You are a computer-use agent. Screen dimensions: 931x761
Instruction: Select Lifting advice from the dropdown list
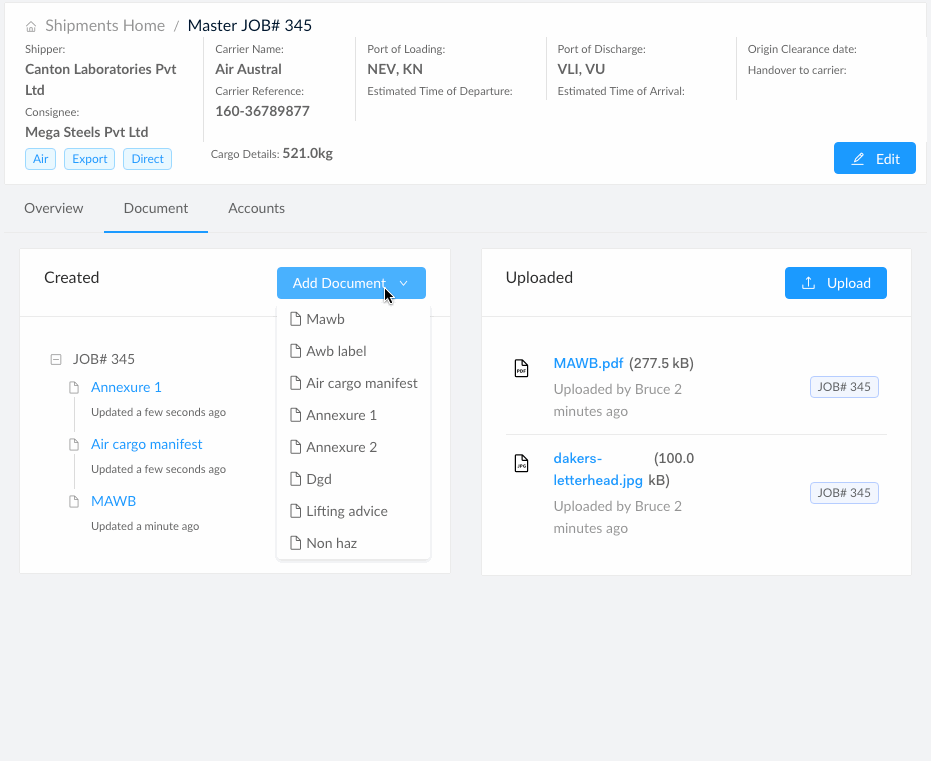(x=346, y=511)
